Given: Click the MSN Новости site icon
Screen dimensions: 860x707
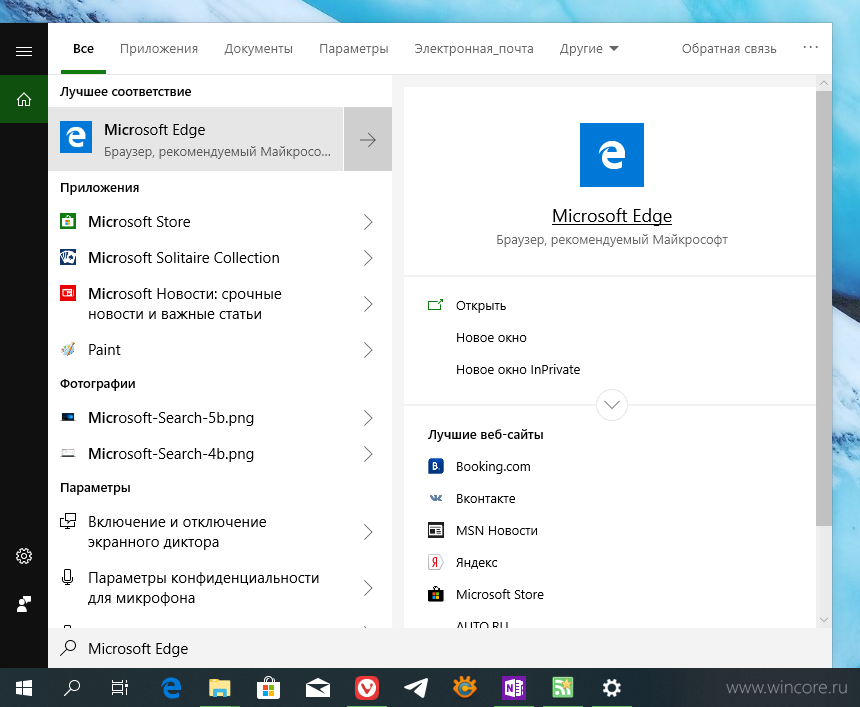Looking at the screenshot, I should [435, 530].
